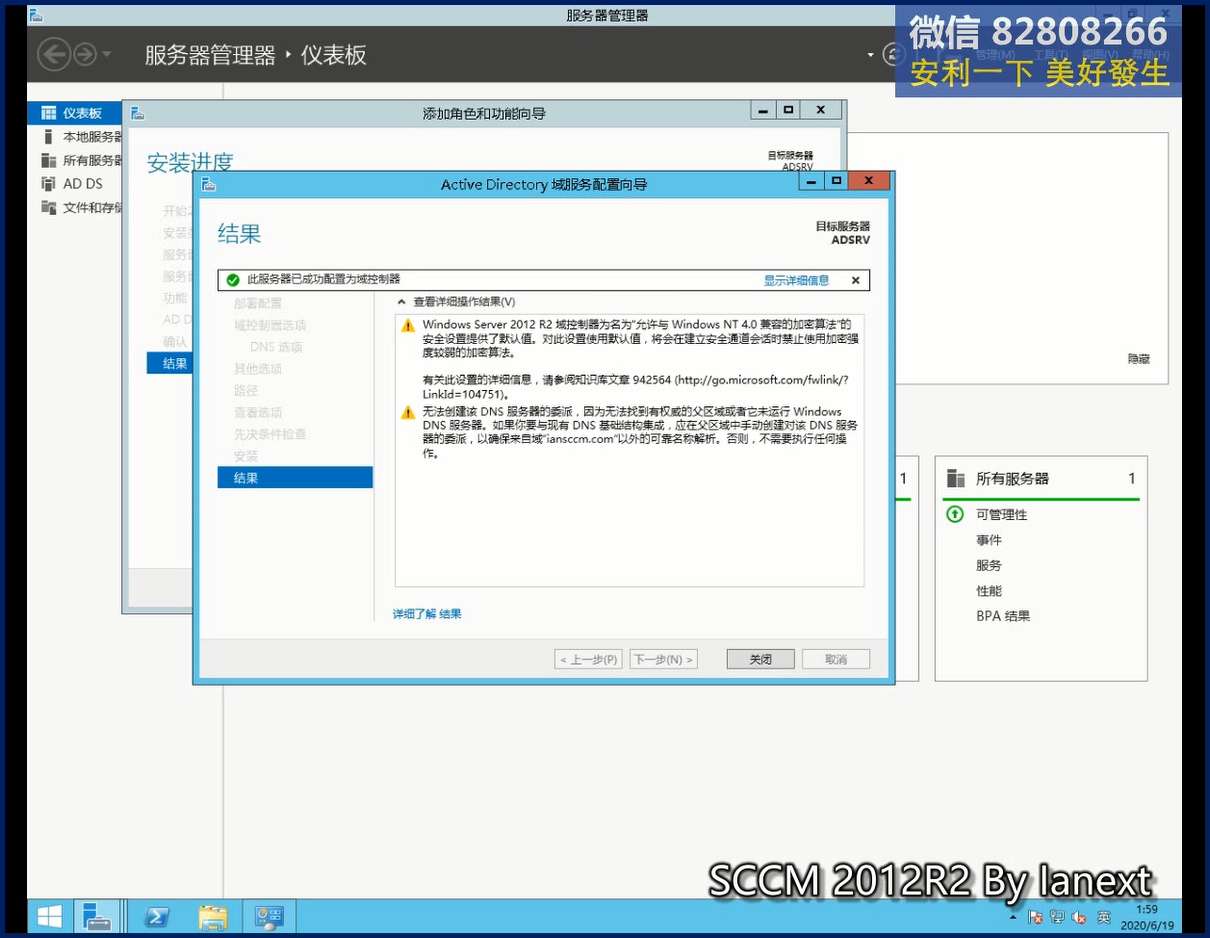
Task: Maximize the AD DS configuration wizard
Action: (x=835, y=181)
